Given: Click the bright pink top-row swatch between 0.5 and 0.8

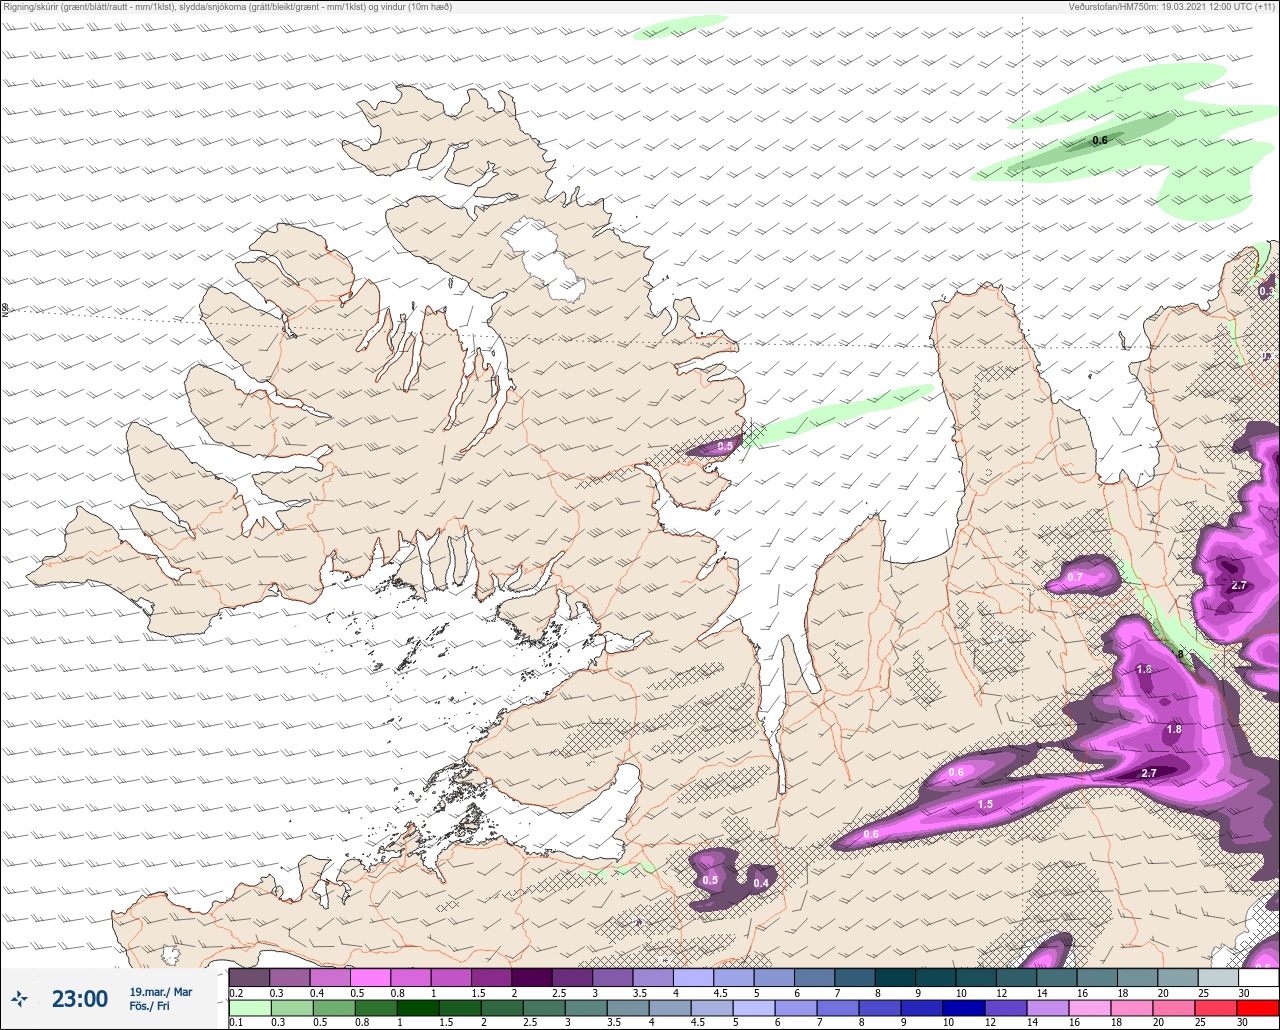Looking at the screenshot, I should [370, 977].
